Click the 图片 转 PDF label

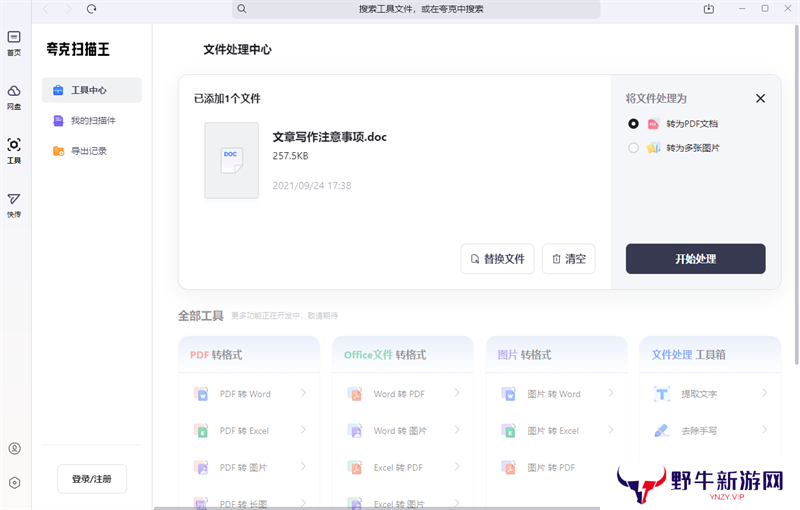[x=551, y=467]
